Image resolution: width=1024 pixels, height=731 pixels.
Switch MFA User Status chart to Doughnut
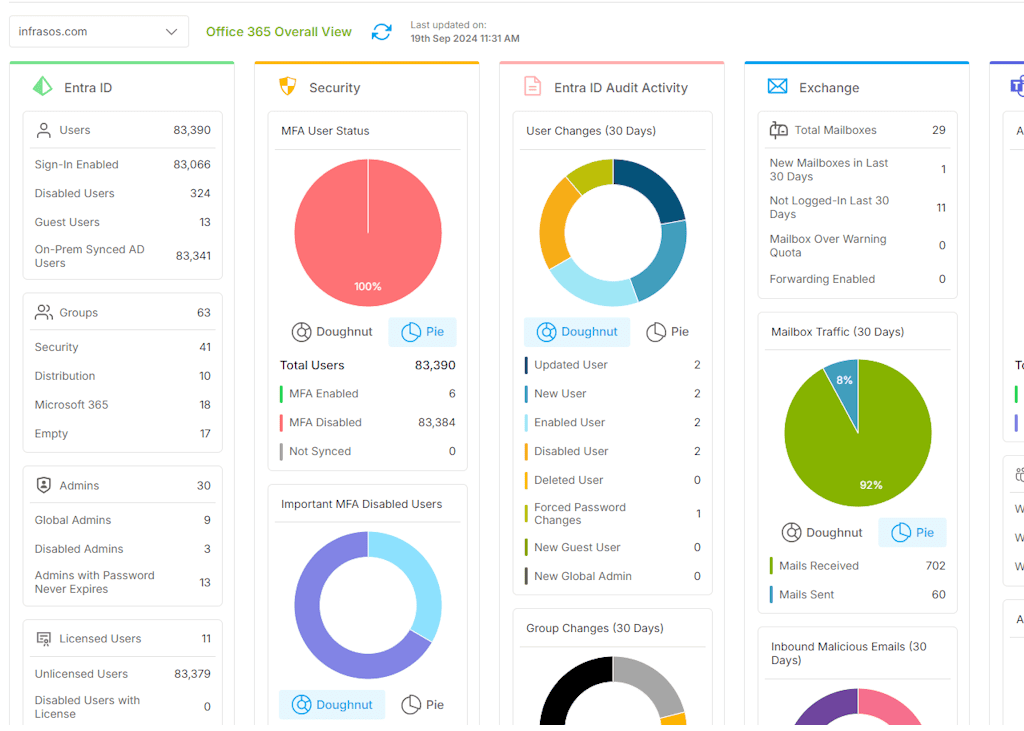[x=332, y=332]
